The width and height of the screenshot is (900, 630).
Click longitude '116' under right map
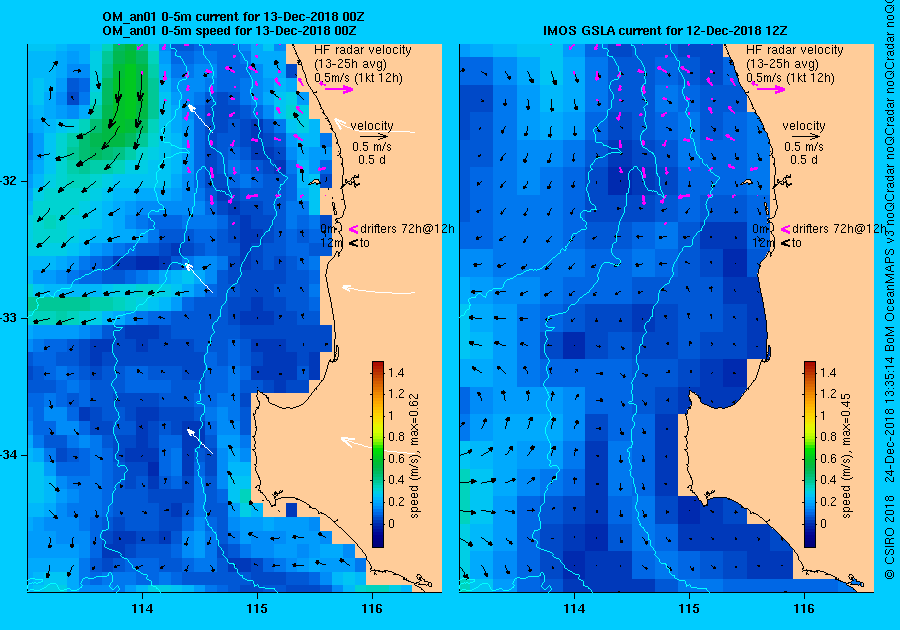tap(804, 609)
